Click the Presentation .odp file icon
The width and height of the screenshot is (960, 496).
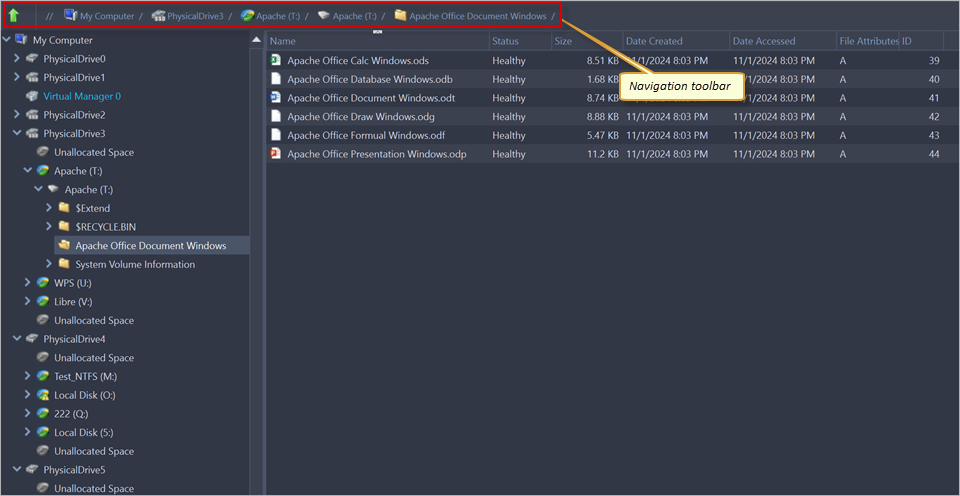coord(276,154)
